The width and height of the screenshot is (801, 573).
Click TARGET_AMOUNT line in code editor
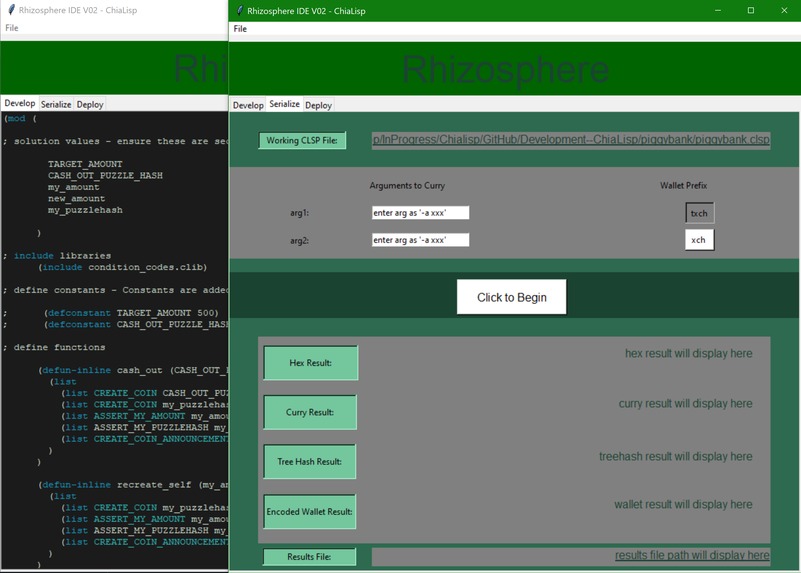click(x=85, y=164)
